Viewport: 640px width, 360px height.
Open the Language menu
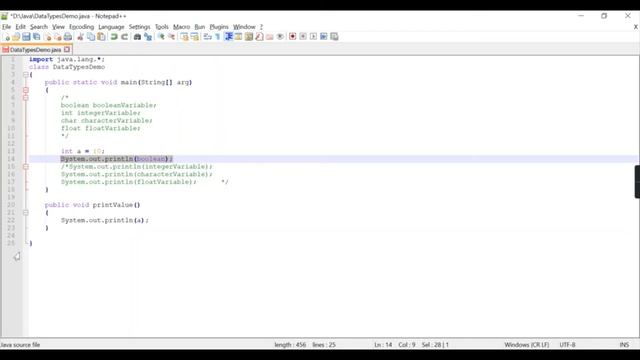(111, 27)
